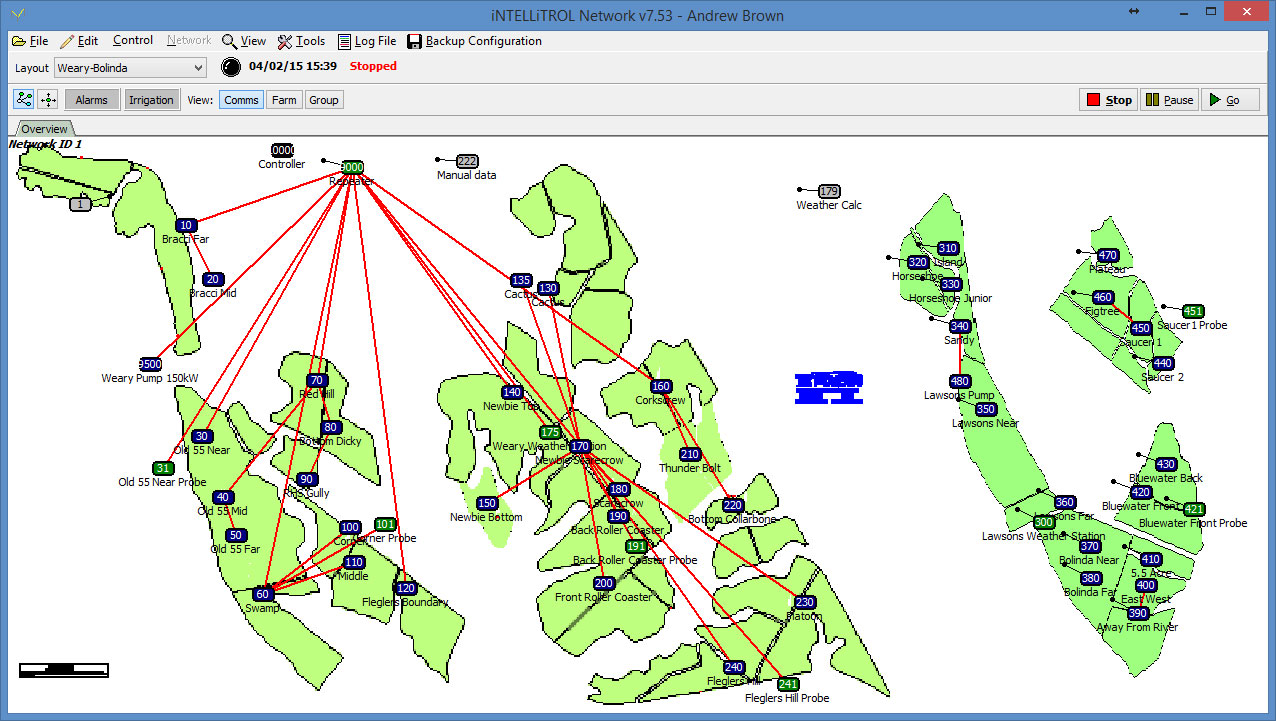Select node 175 Weary Weather Station
The width and height of the screenshot is (1276, 721).
point(550,432)
